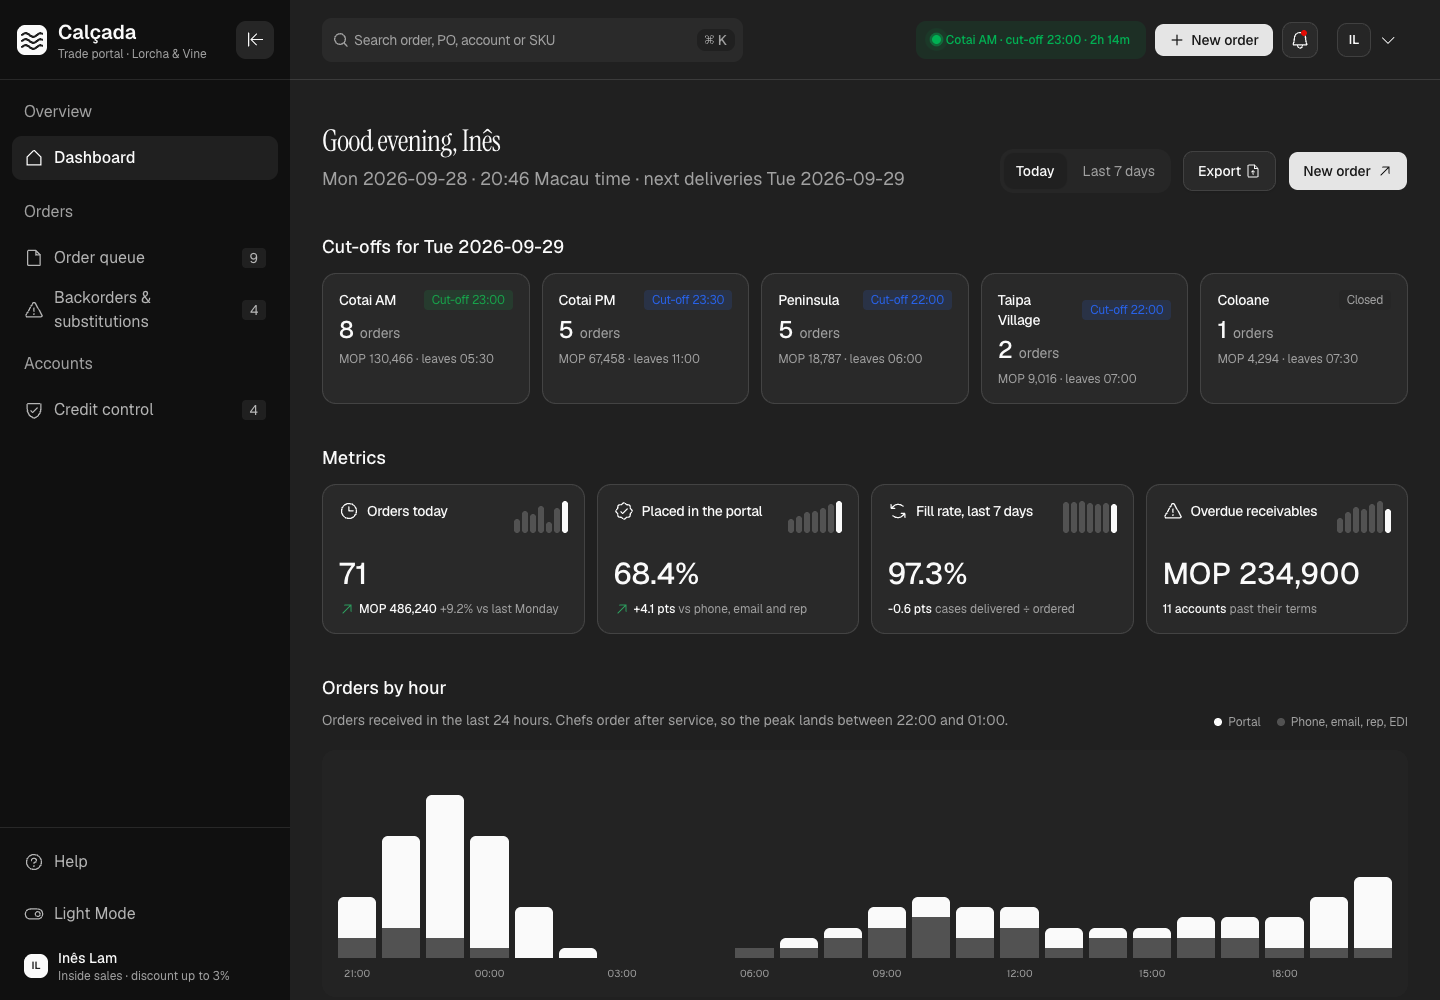Open the Cotai PM cut-off card
The height and width of the screenshot is (1000, 1440).
pos(645,338)
